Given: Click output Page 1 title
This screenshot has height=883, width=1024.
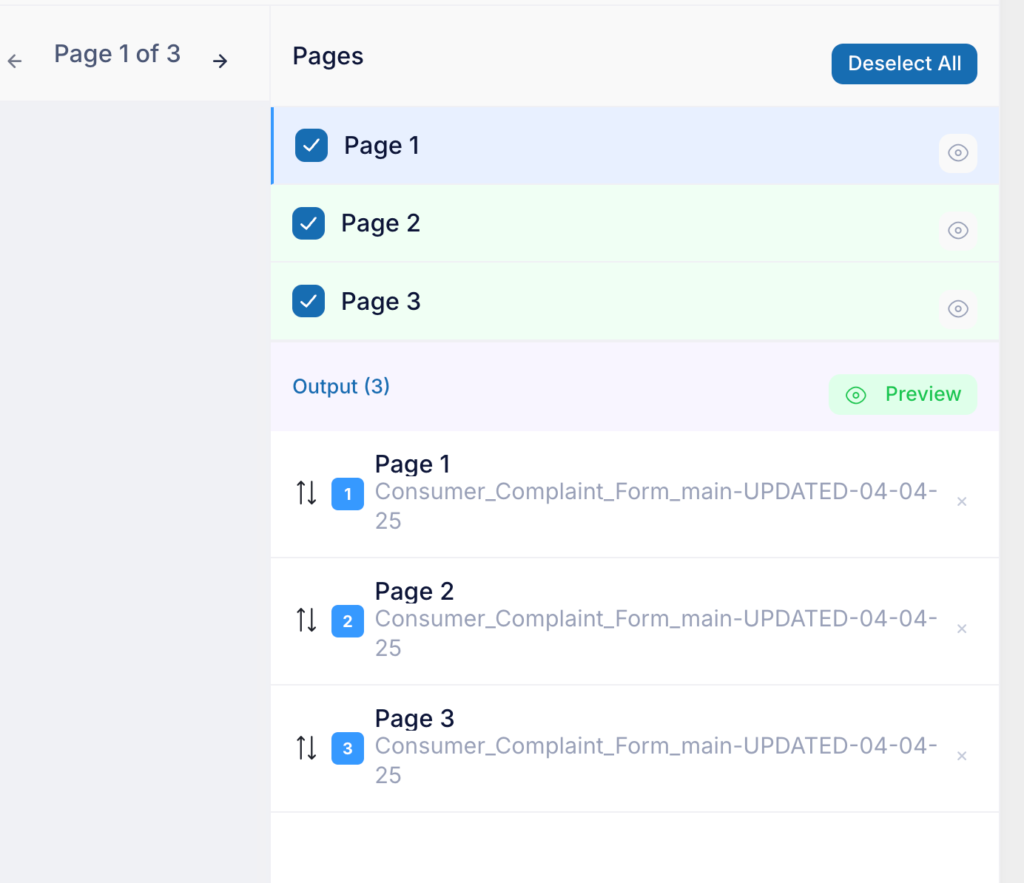Looking at the screenshot, I should pyautogui.click(x=413, y=464).
